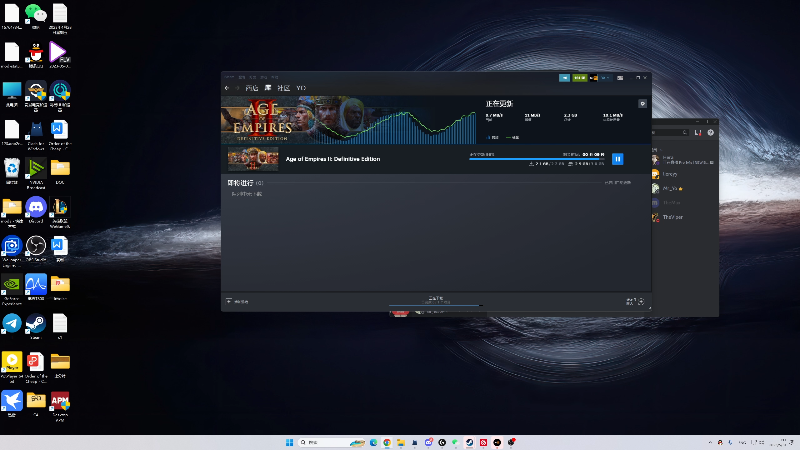Screen dimensions: 800x450
Task: Open the gear settings icon in friends window
Action: click(711, 133)
